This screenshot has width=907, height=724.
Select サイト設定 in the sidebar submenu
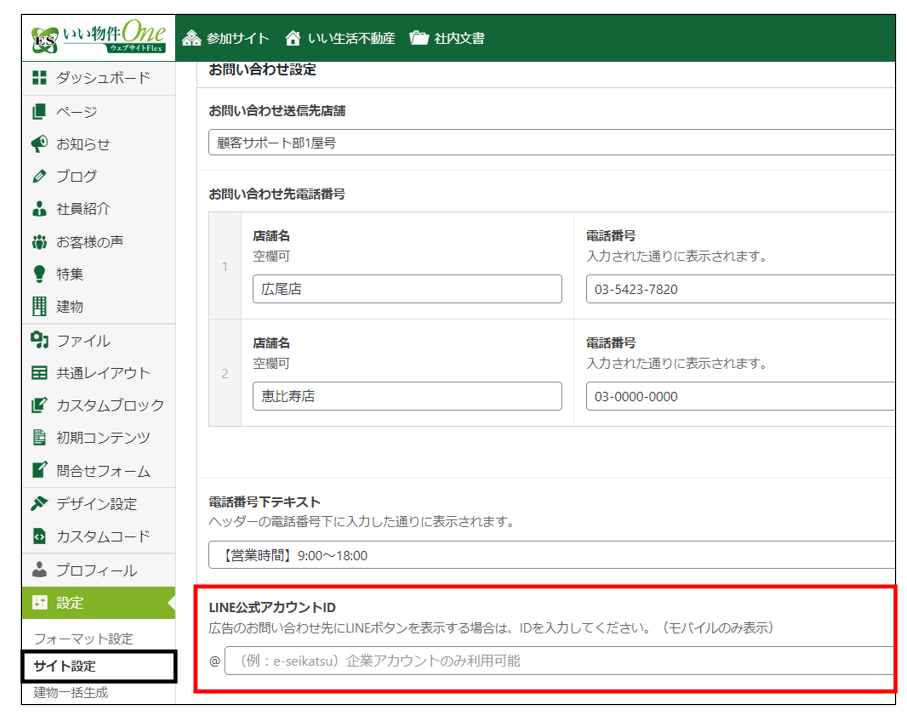[x=65, y=666]
